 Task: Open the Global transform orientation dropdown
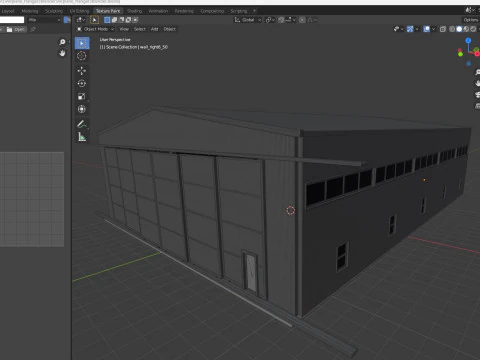248,20
